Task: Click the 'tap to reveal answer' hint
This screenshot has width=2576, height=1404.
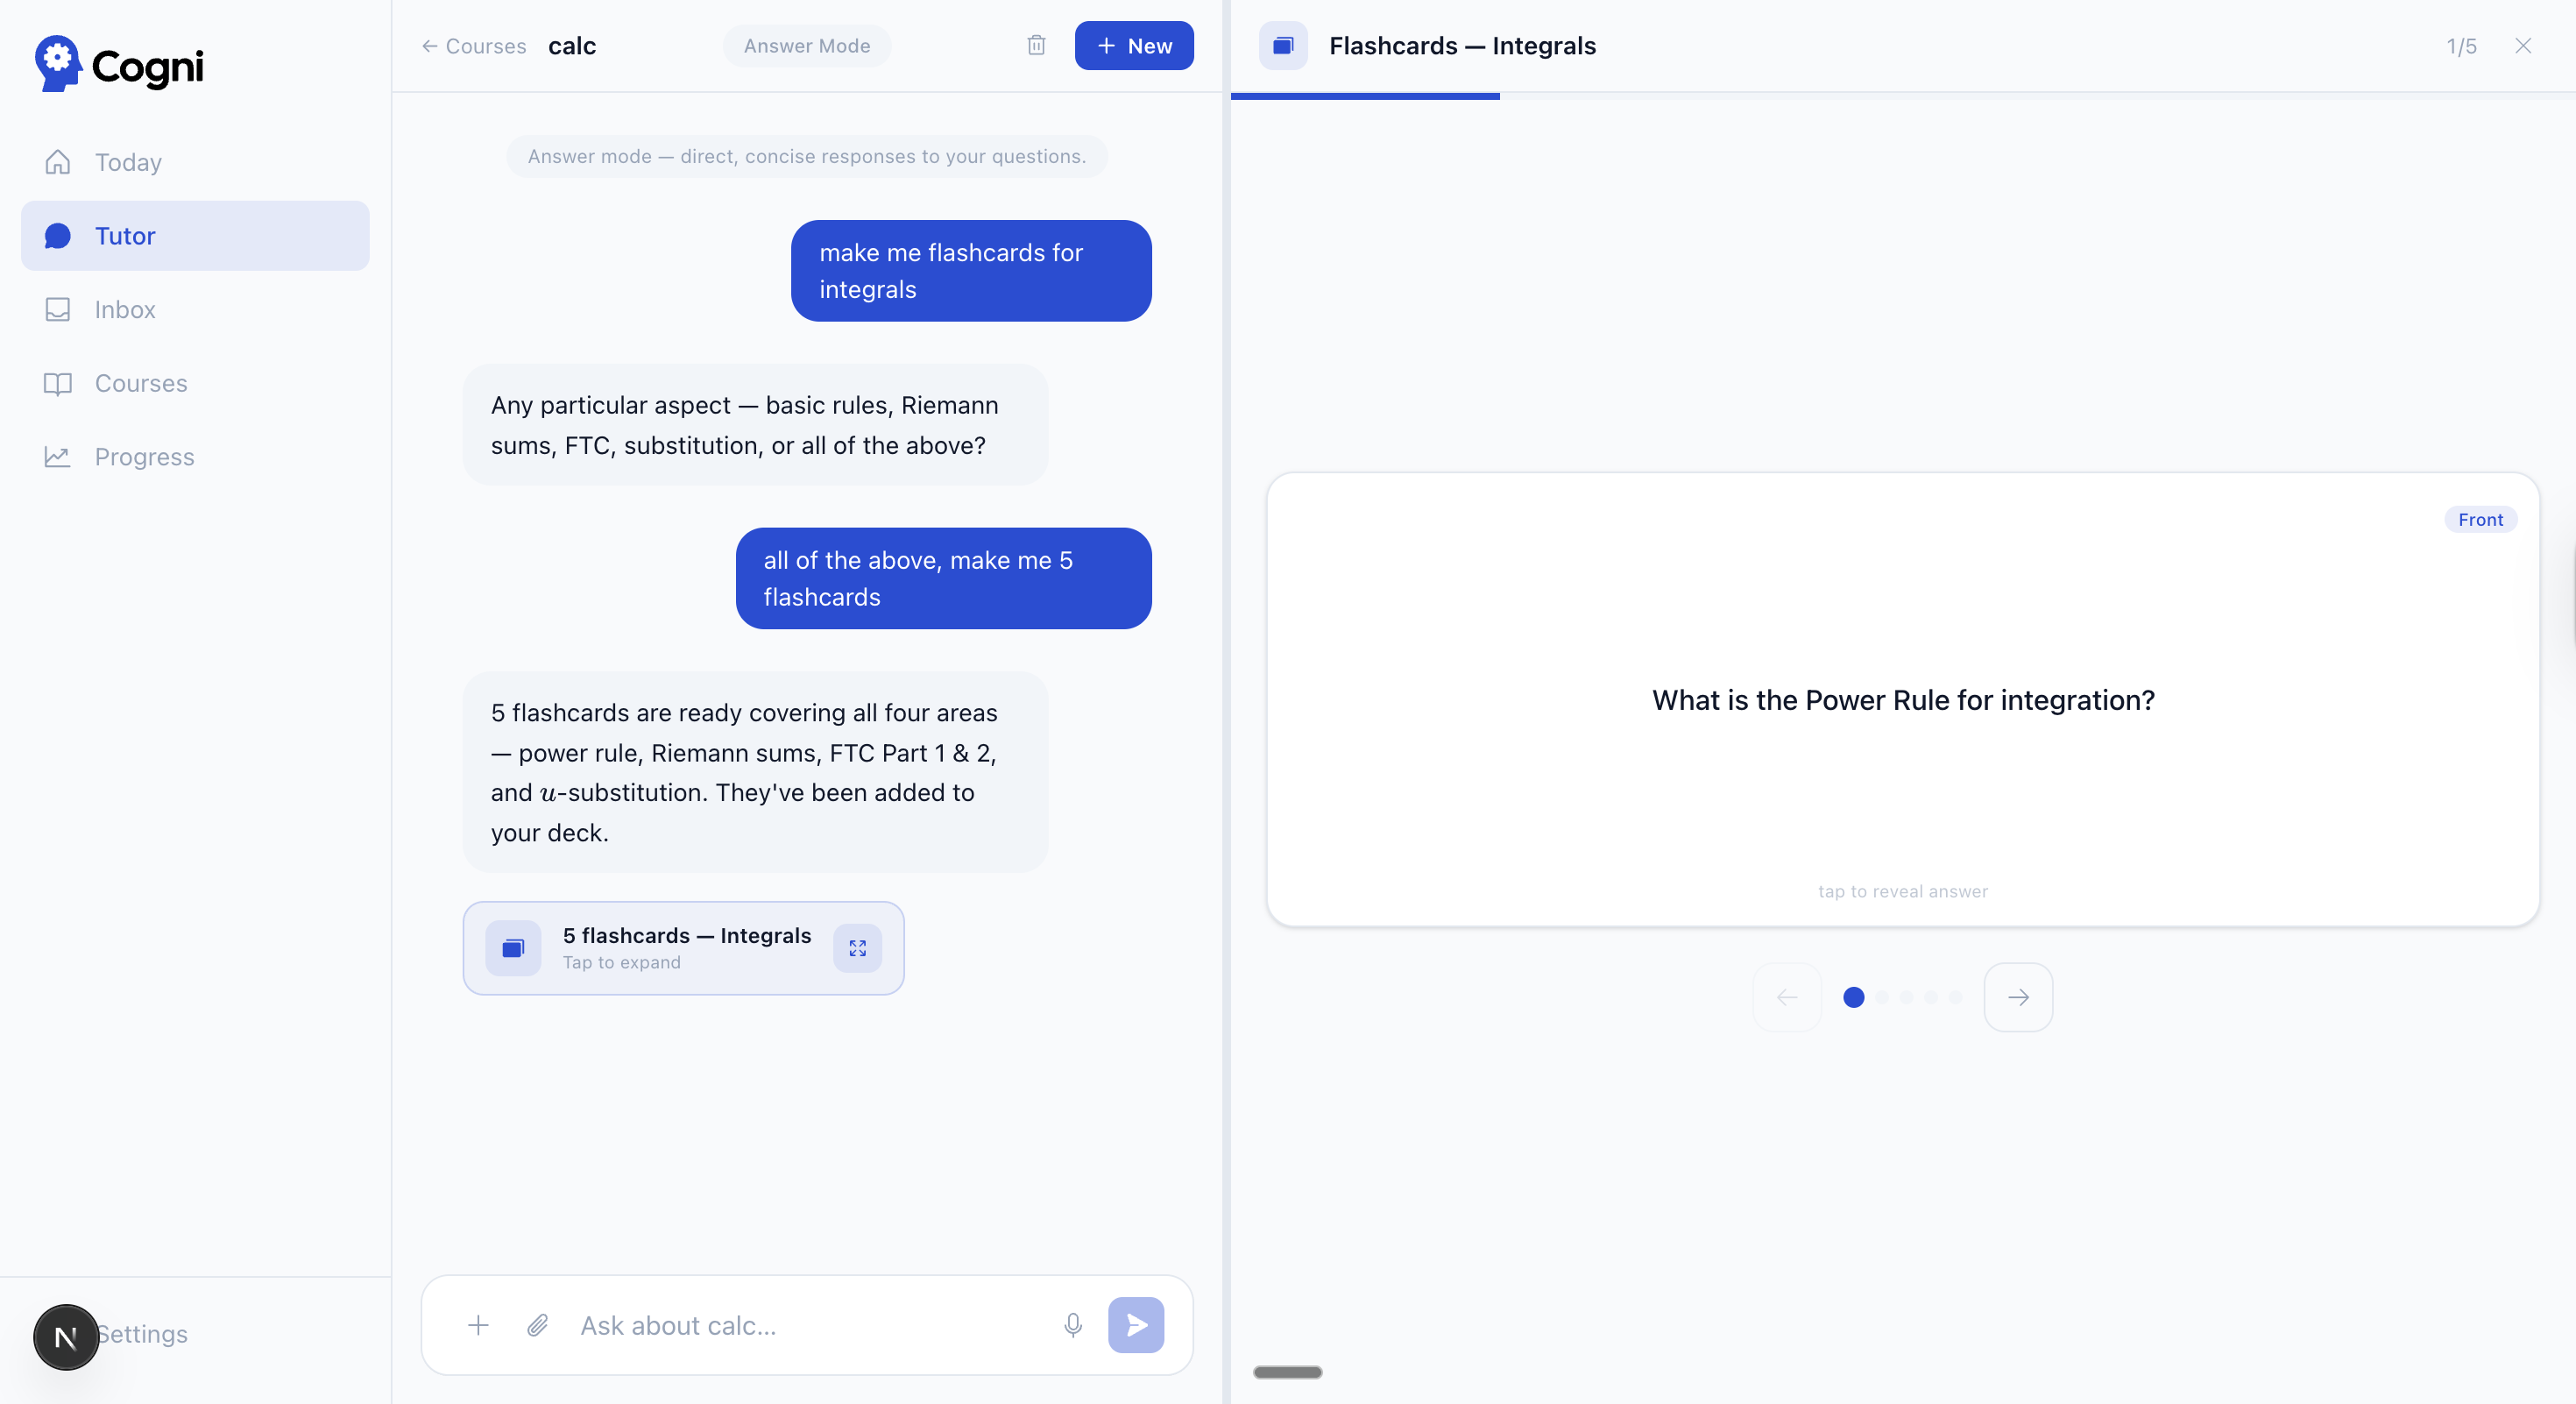Action: click(x=1903, y=891)
